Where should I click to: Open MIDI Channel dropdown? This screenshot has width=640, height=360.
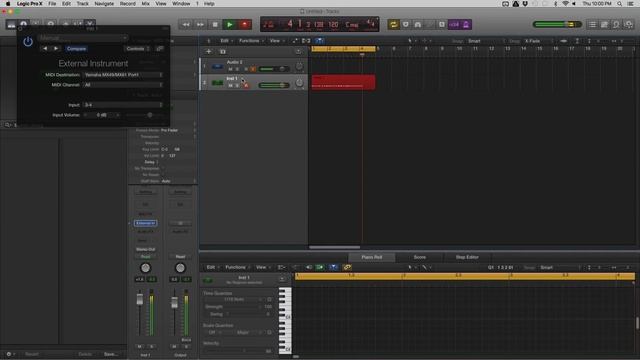pyautogui.click(x=123, y=85)
